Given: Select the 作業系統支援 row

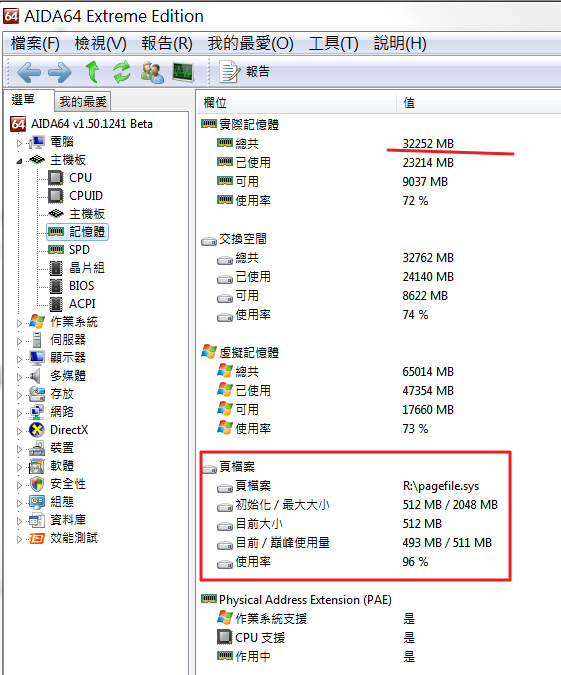Looking at the screenshot, I should click(316, 619).
